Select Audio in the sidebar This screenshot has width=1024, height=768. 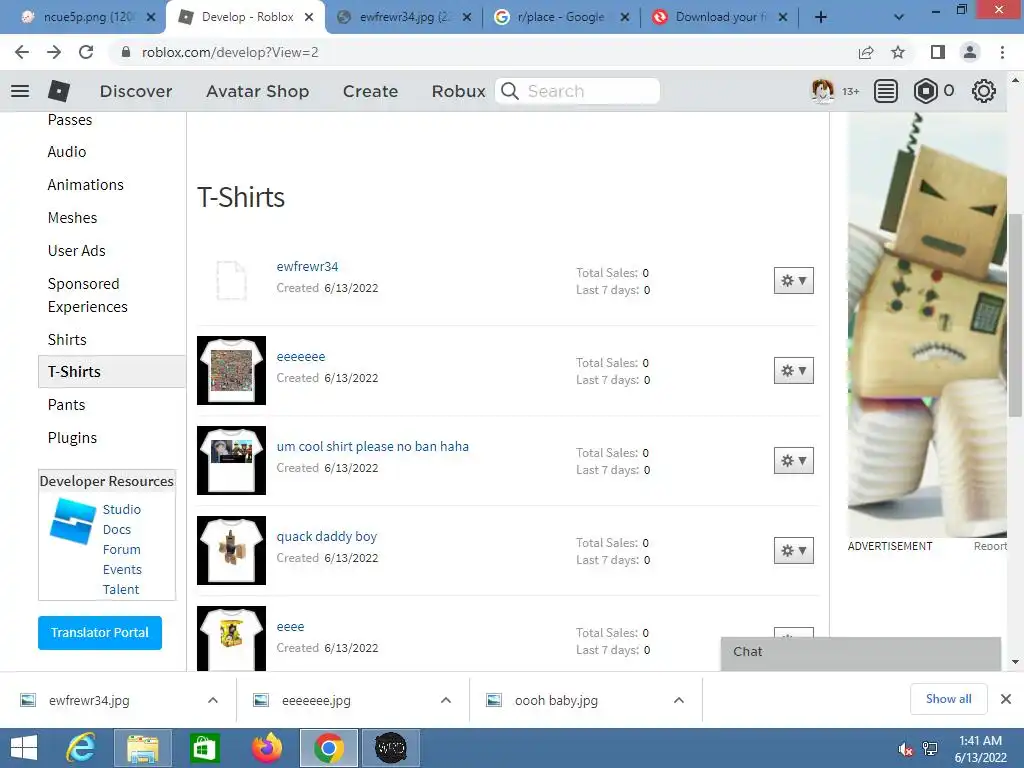pyautogui.click(x=67, y=152)
